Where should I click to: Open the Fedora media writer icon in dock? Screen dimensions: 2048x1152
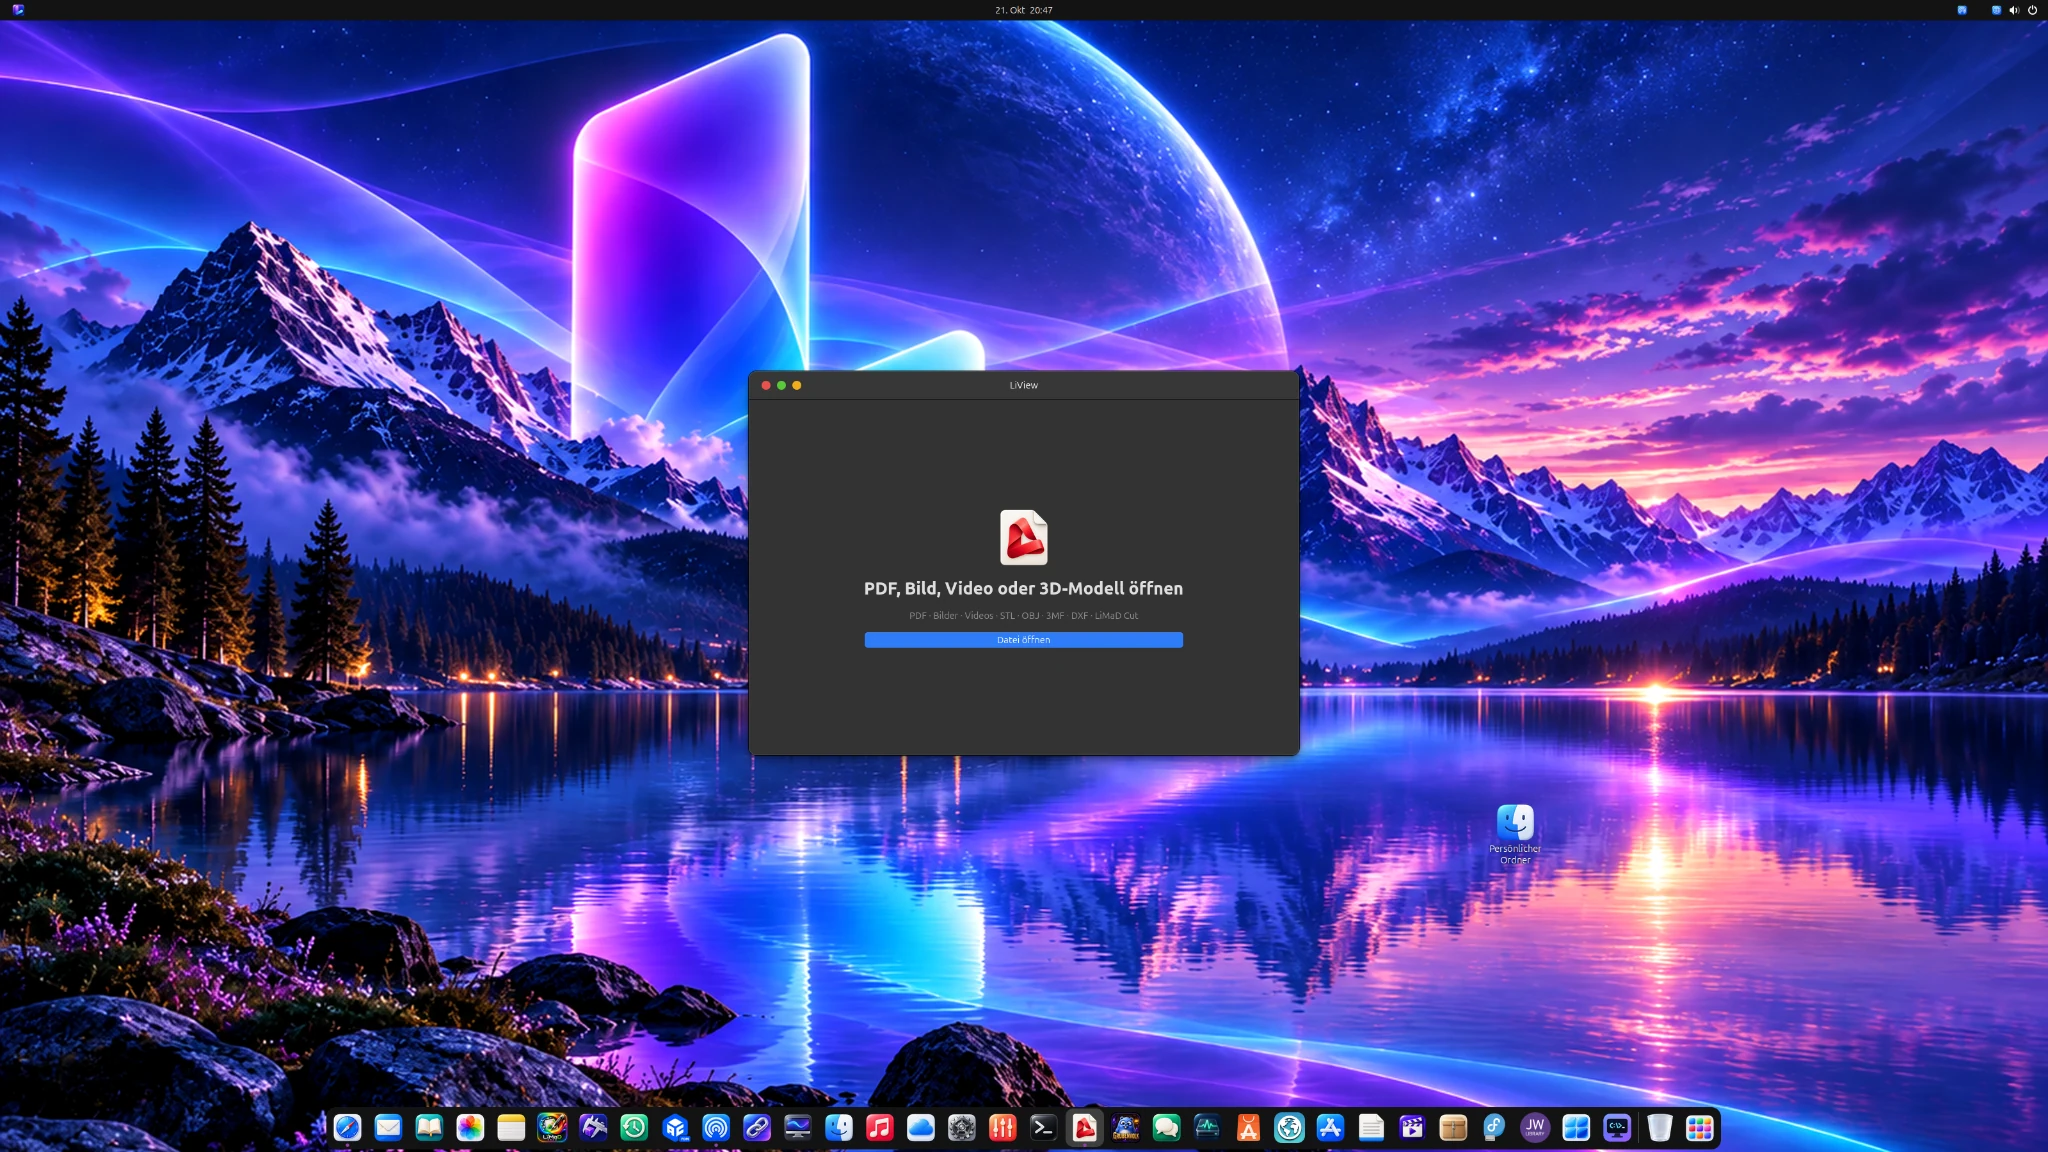click(x=1495, y=1128)
